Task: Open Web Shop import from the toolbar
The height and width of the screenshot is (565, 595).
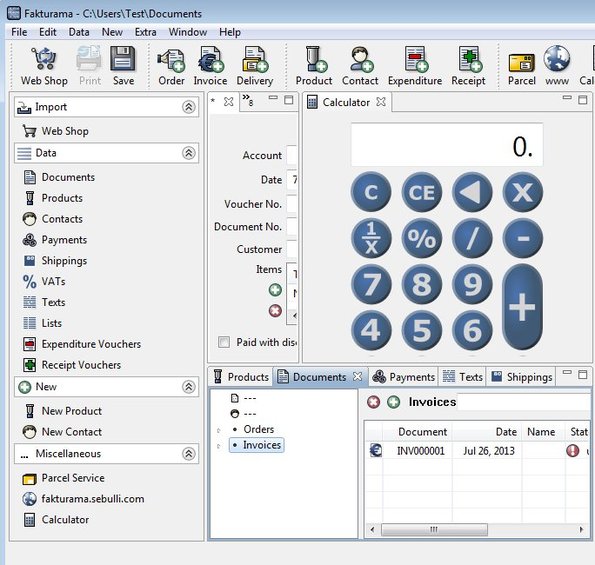Action: click(x=44, y=66)
